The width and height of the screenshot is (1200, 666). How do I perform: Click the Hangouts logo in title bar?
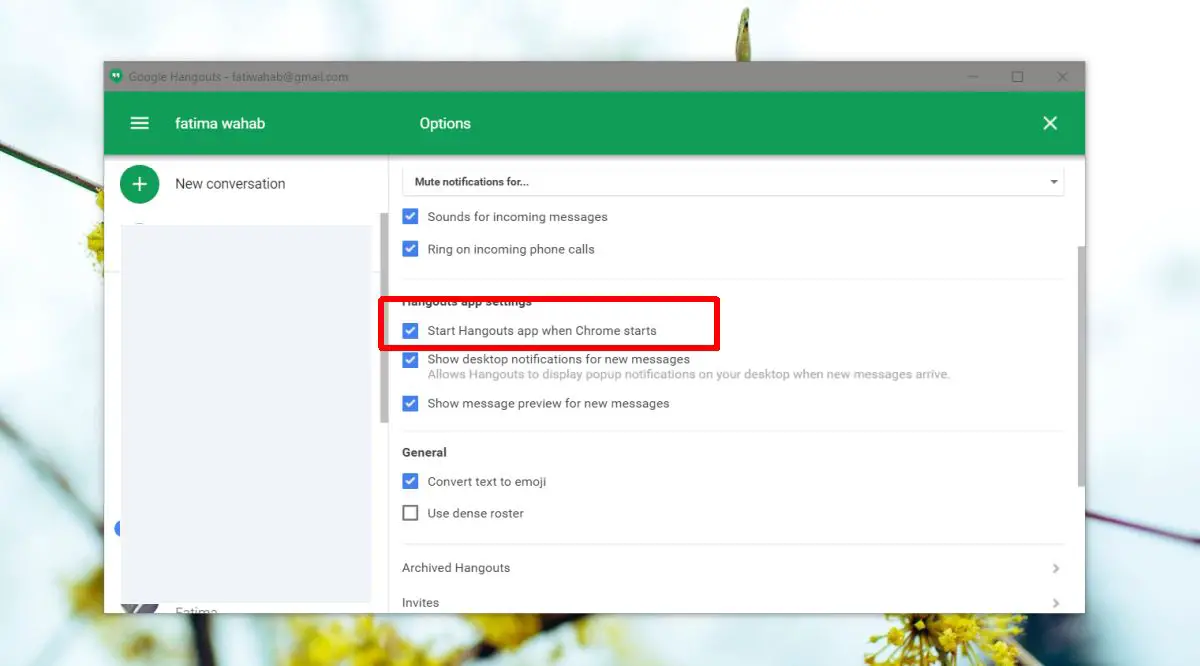[116, 77]
